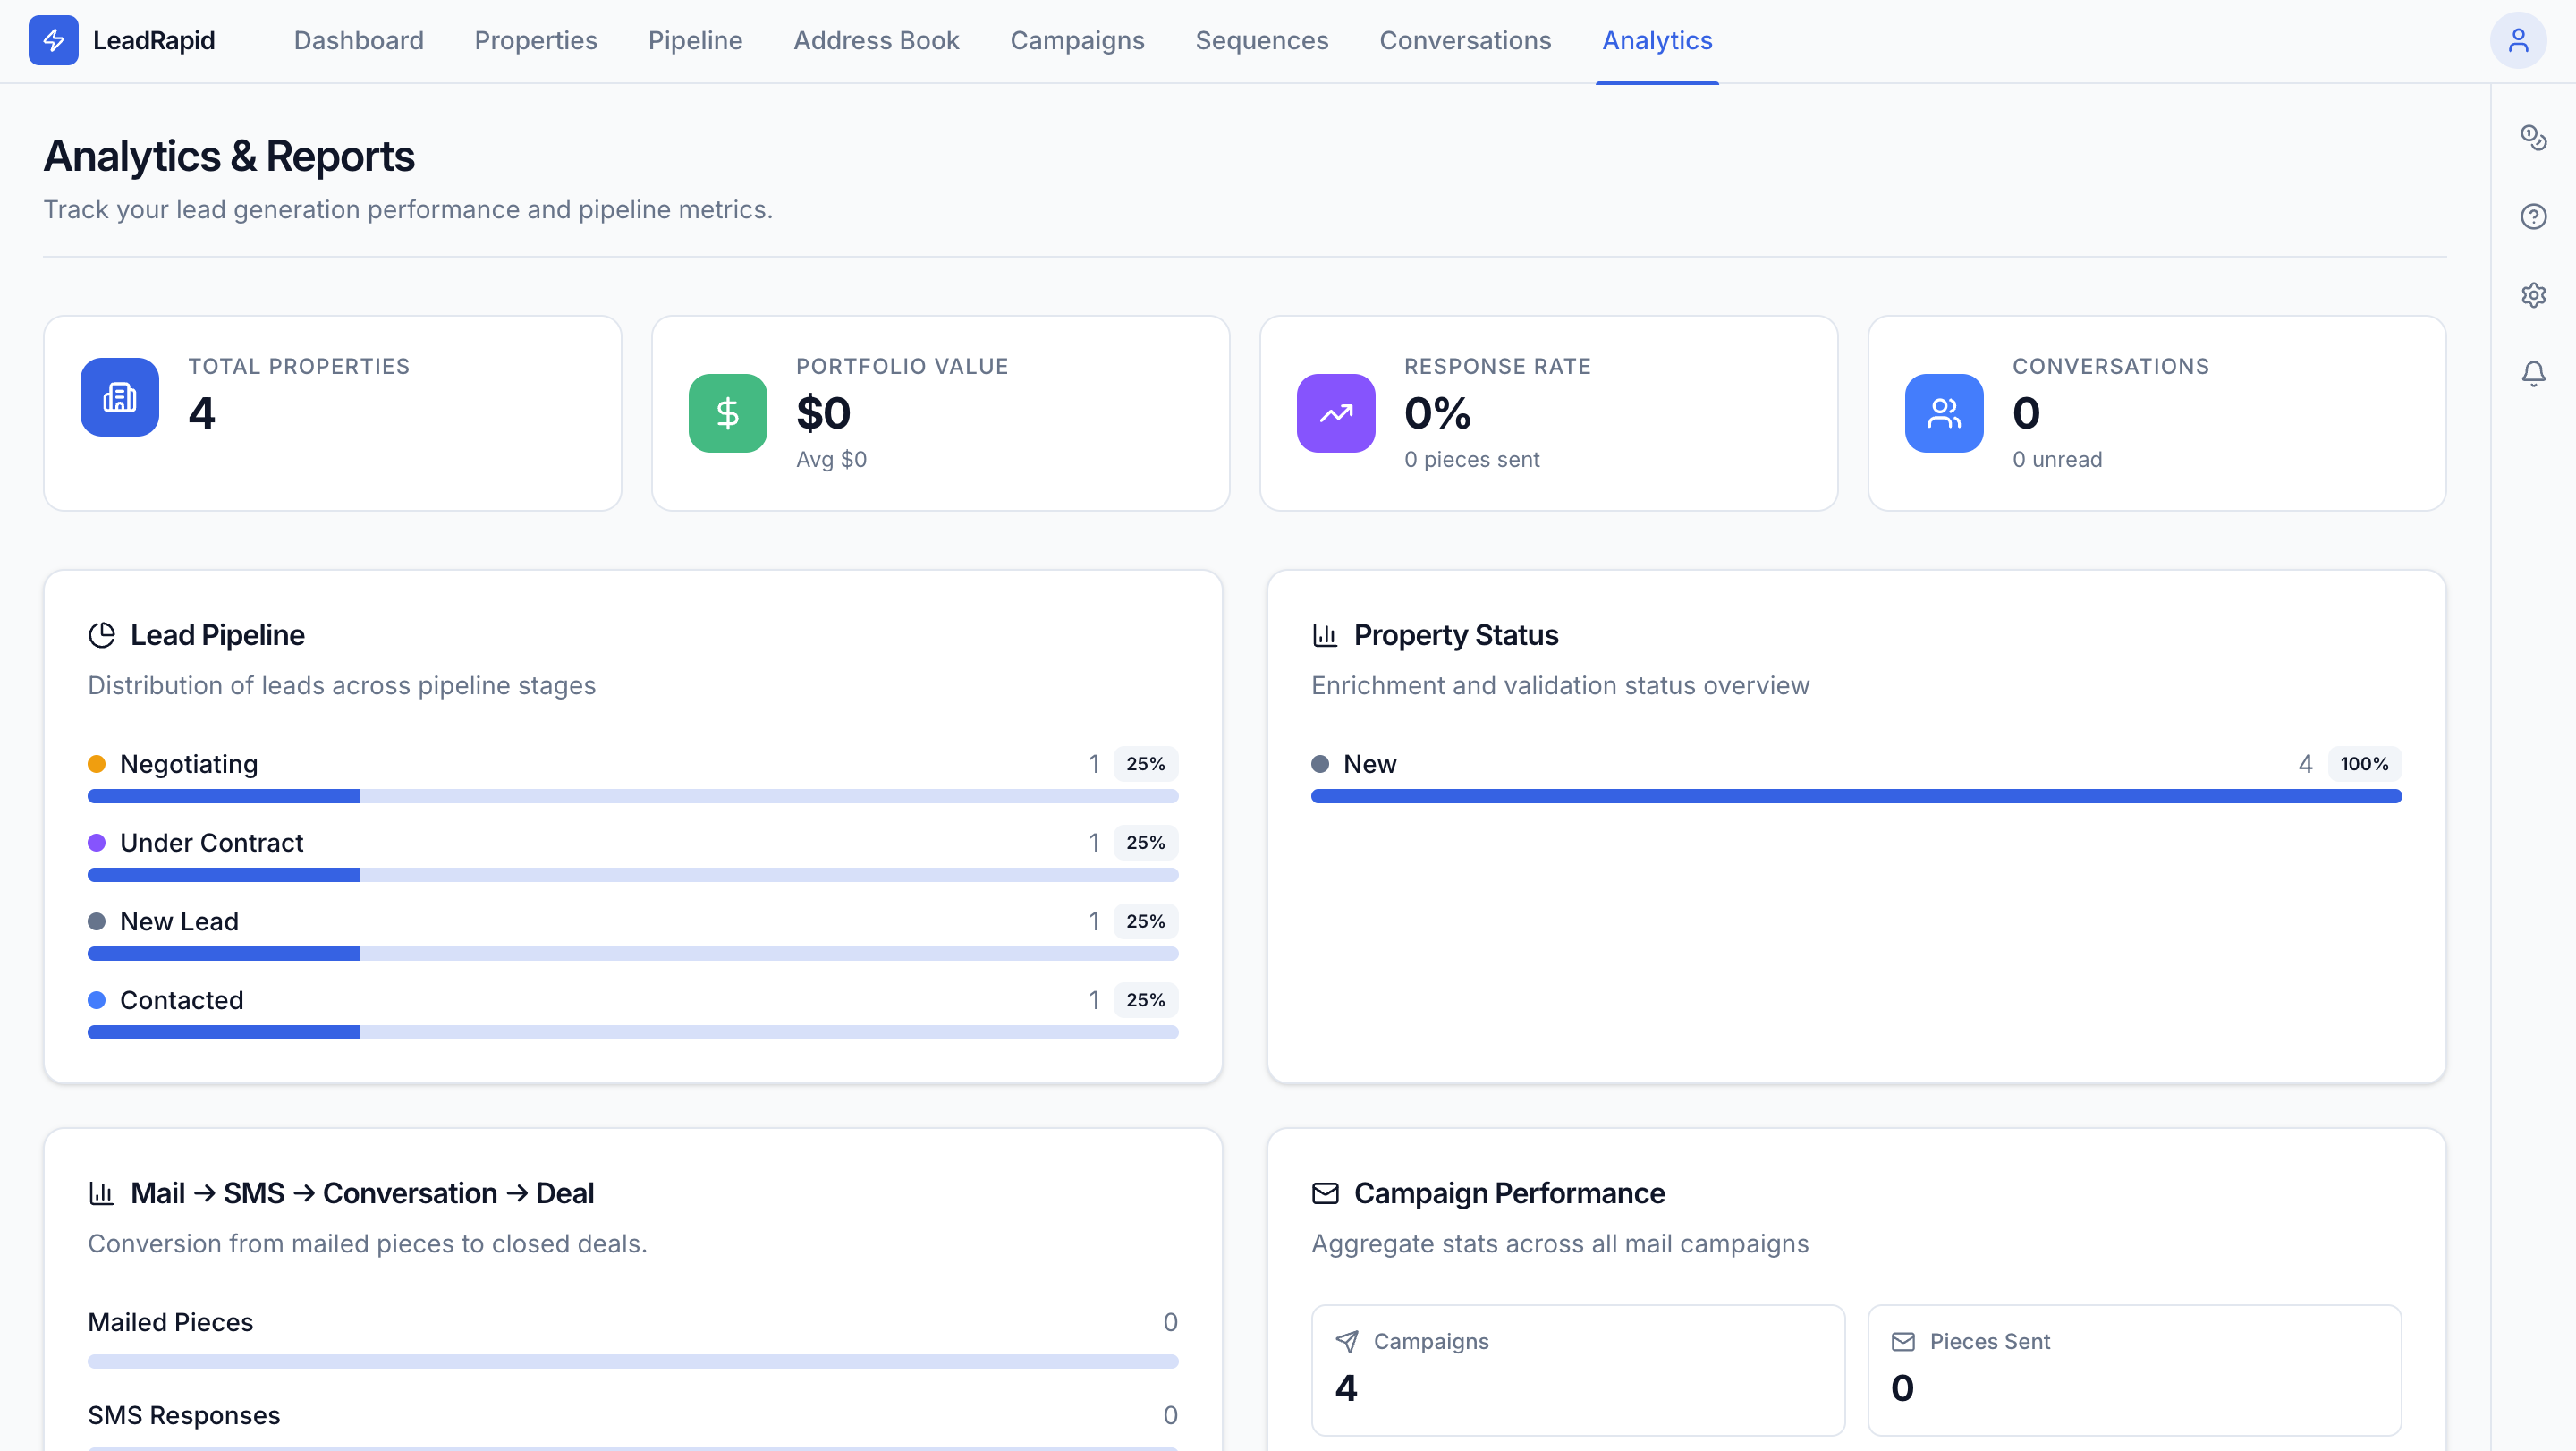
Task: Open the help question mark icon
Action: click(2532, 216)
